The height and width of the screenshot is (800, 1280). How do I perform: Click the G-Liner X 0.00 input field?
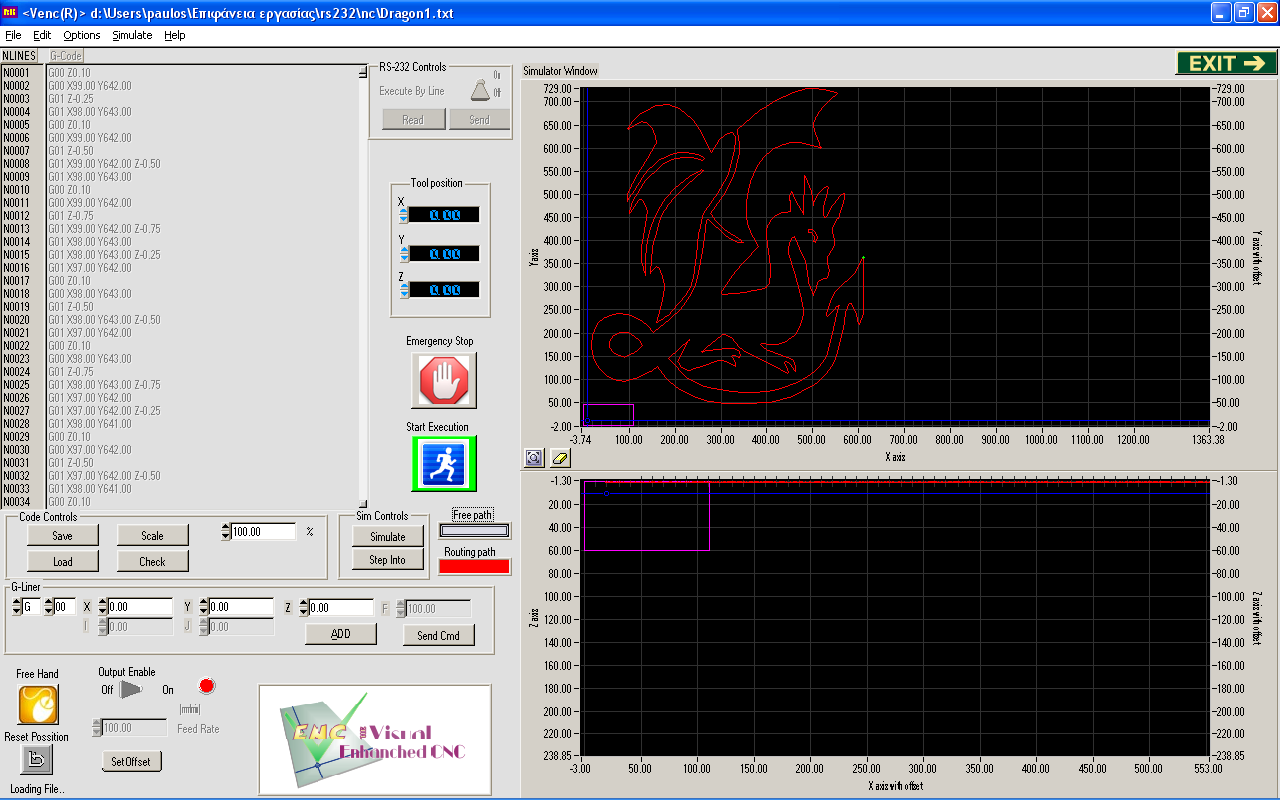pyautogui.click(x=140, y=607)
